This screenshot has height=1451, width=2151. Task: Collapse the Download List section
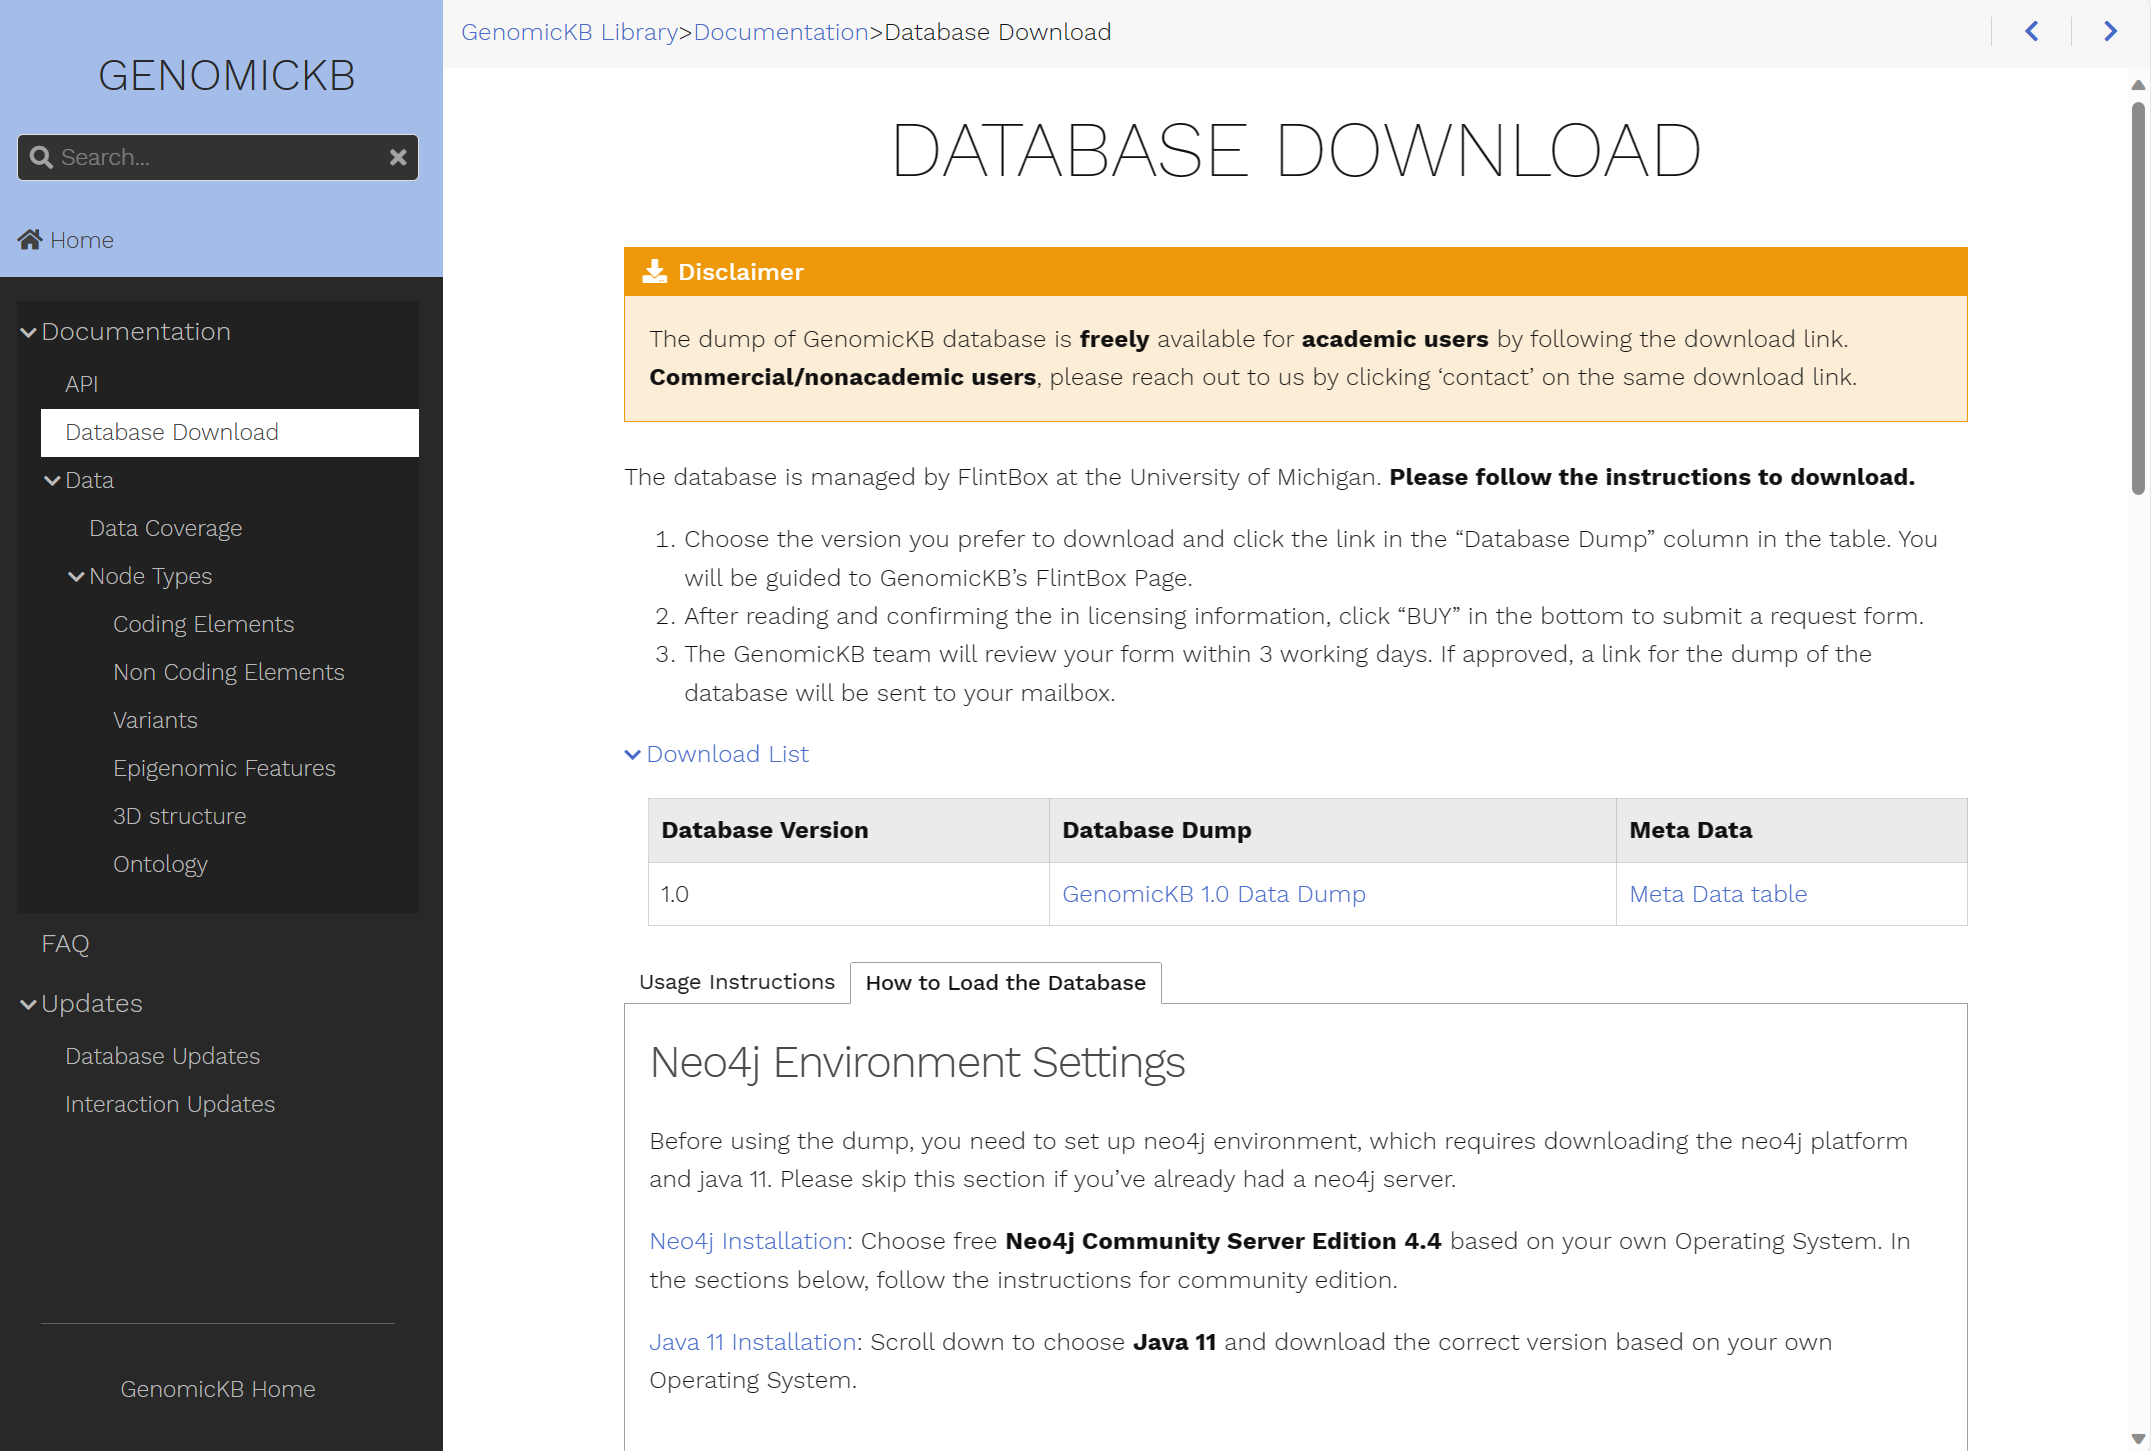point(632,755)
